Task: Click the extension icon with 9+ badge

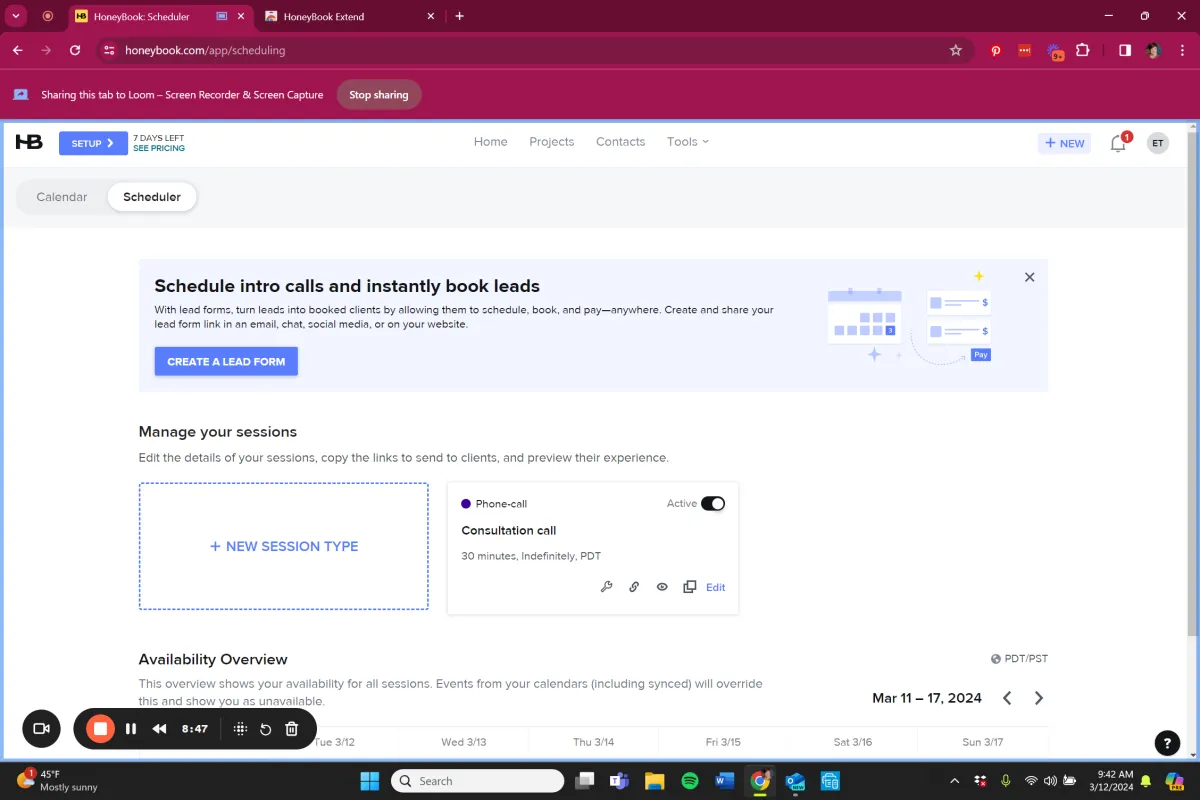Action: [x=1055, y=51]
